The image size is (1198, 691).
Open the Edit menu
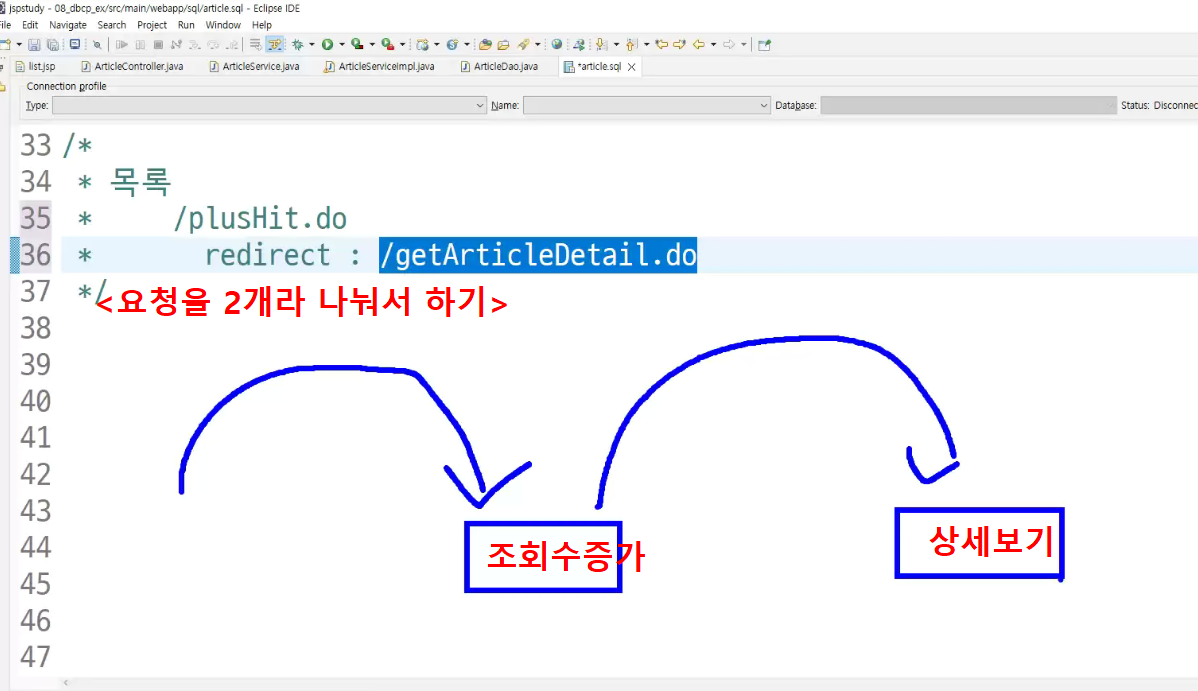click(31, 25)
